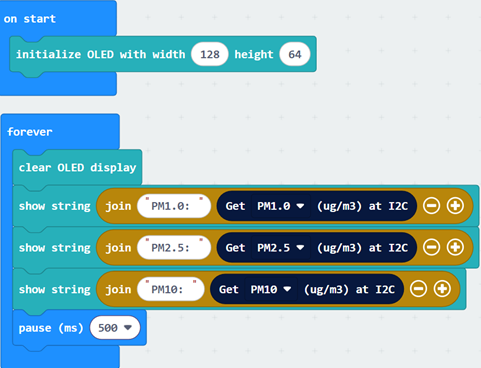Image resolution: width=481 pixels, height=368 pixels.
Task: Select the join label in PM1.0 row
Action: point(118,206)
